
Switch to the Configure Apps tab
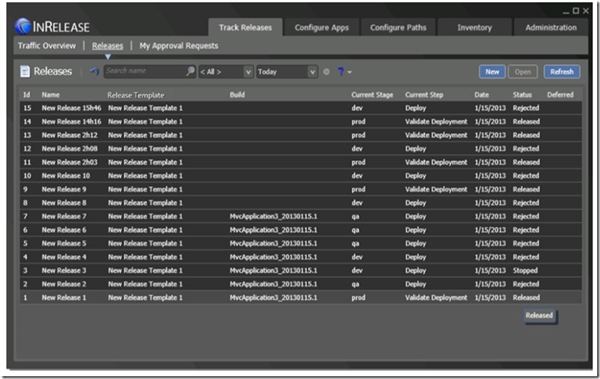(x=321, y=28)
